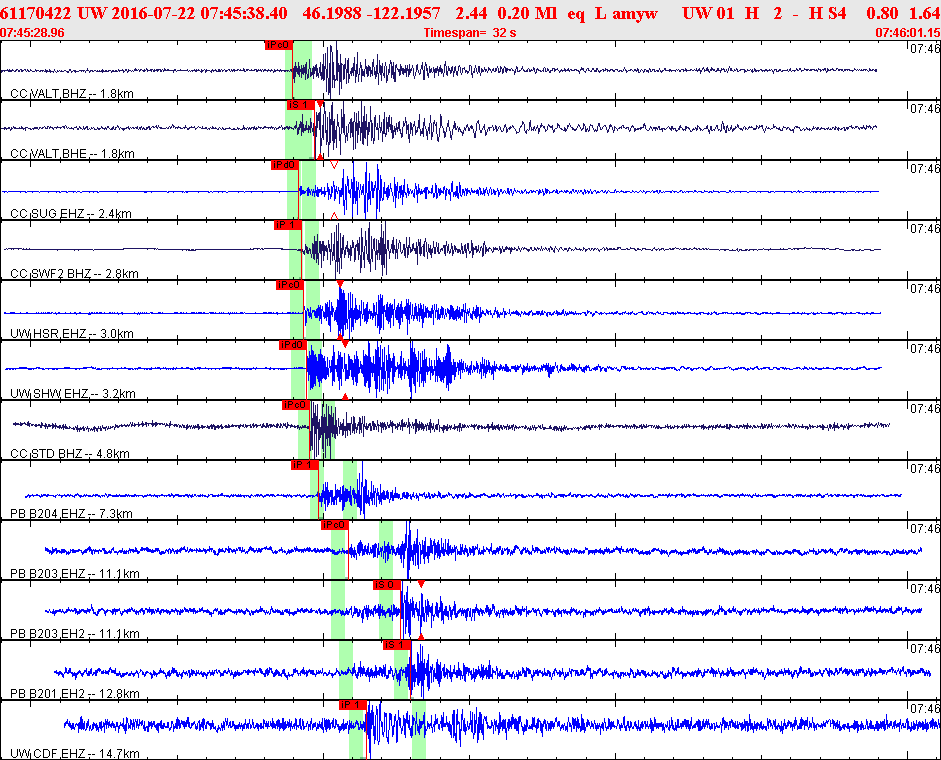Click the top red triangle marker on VALT BHE
The image size is (941, 760).
320,104
